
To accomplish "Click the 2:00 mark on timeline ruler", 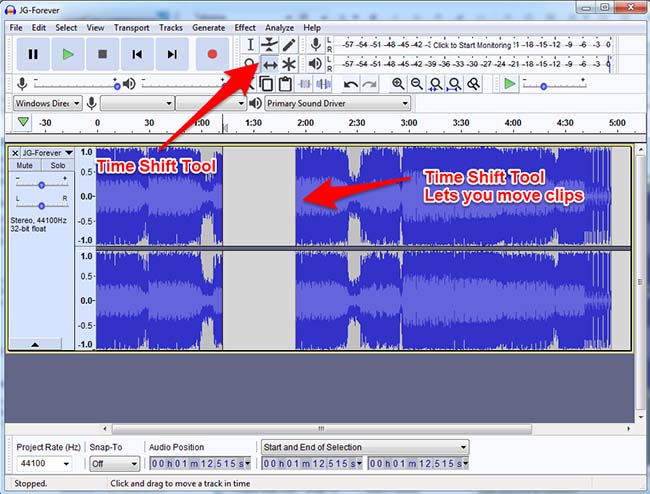I will tap(305, 123).
